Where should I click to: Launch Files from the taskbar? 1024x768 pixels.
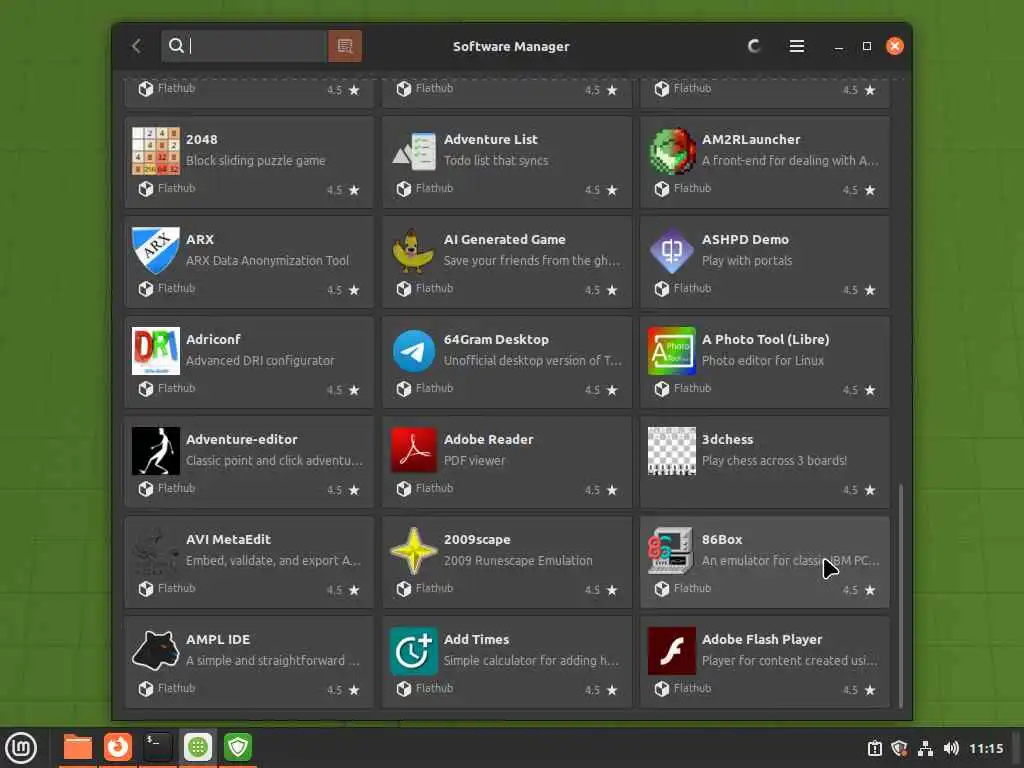pyautogui.click(x=78, y=747)
